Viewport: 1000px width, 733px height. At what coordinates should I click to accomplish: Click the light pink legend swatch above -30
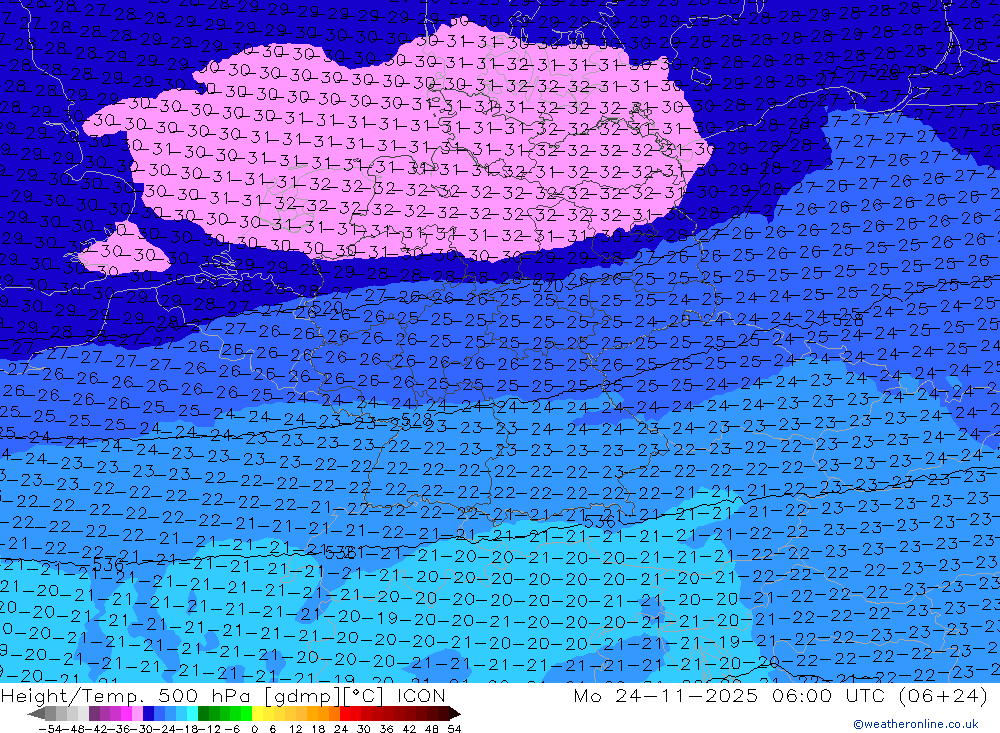pyautogui.click(x=137, y=713)
